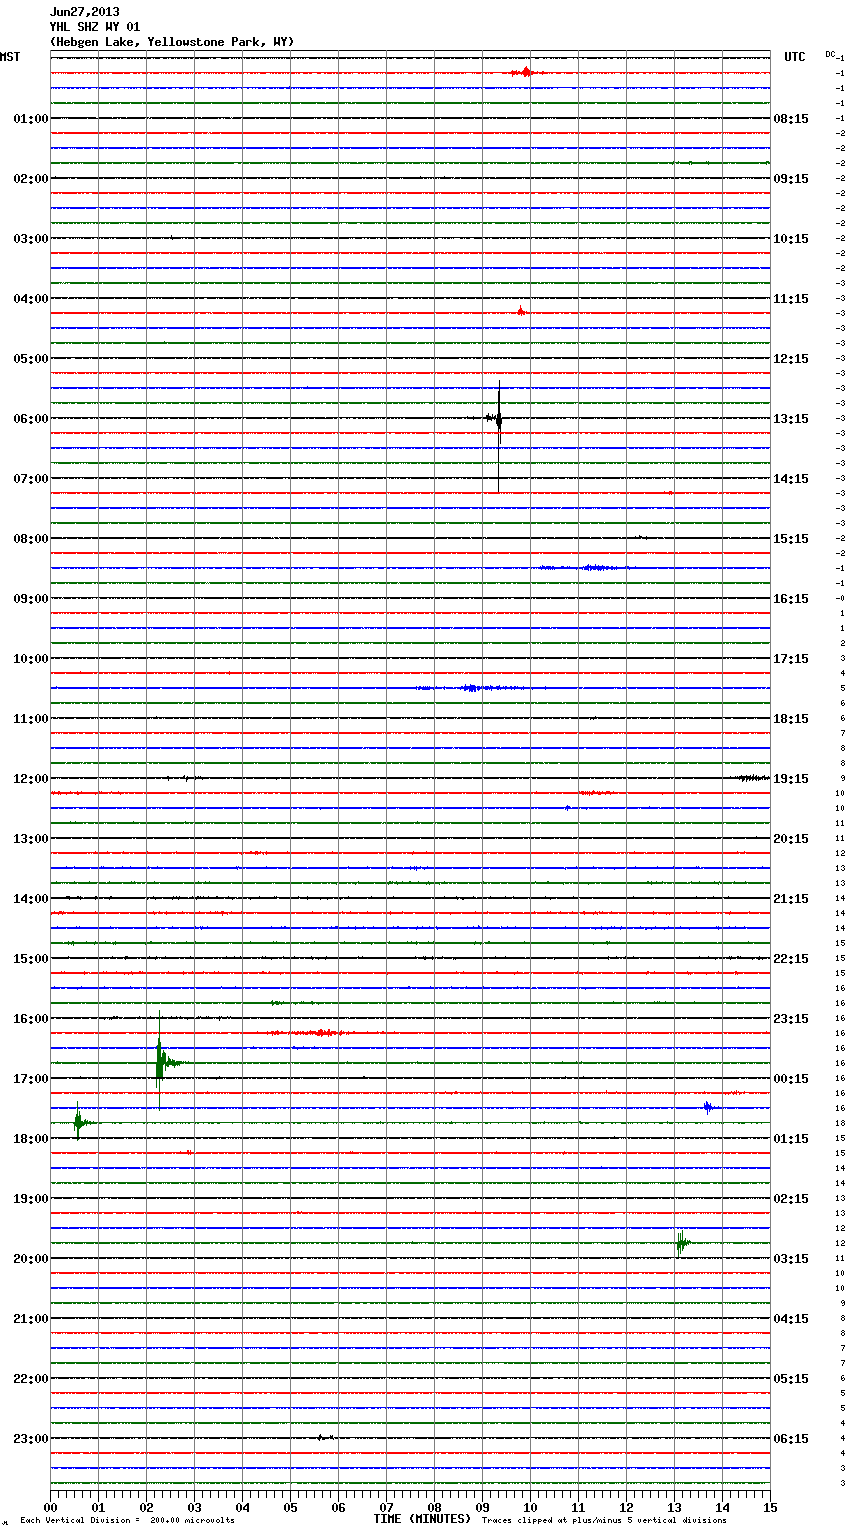The width and height of the screenshot is (850, 1534).
Task: Click the 00:15 UTC row label
Action: pyautogui.click(x=791, y=1079)
